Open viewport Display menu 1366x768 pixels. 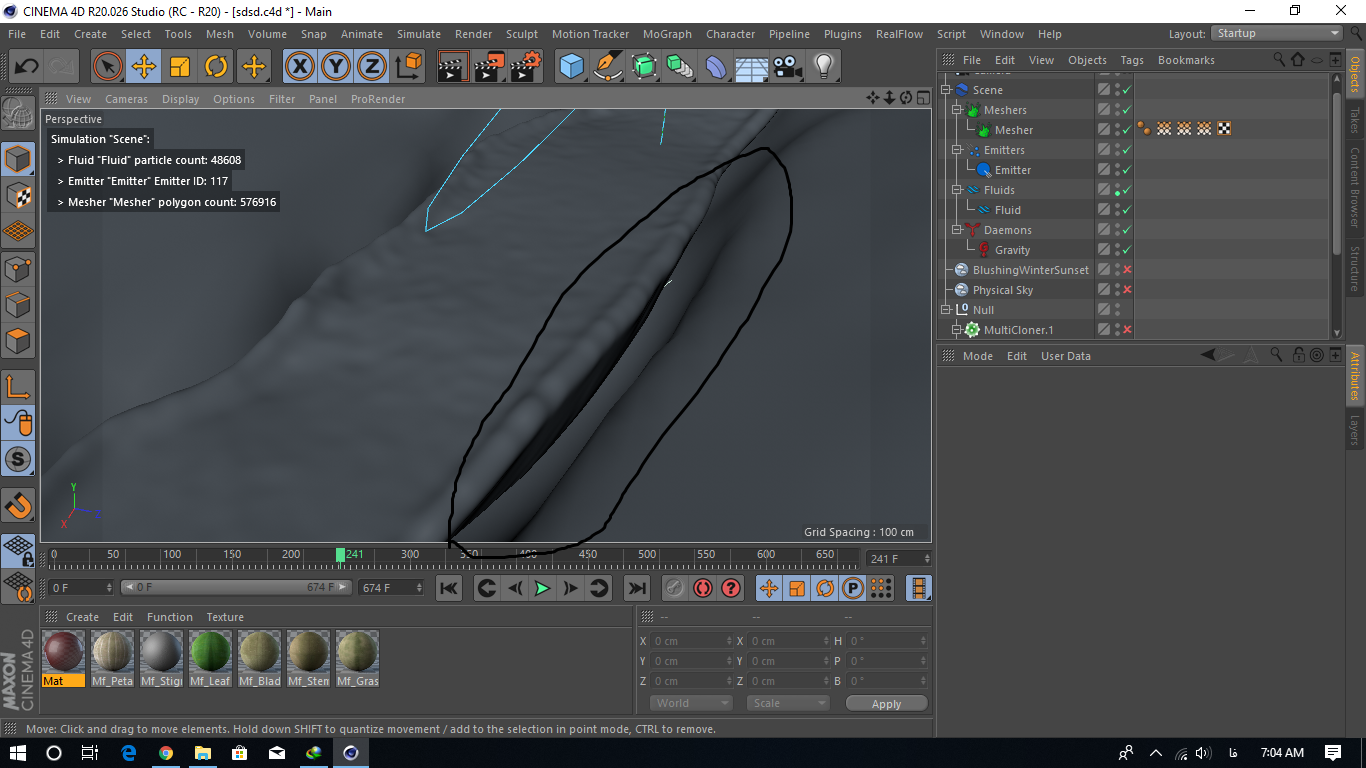tap(181, 99)
